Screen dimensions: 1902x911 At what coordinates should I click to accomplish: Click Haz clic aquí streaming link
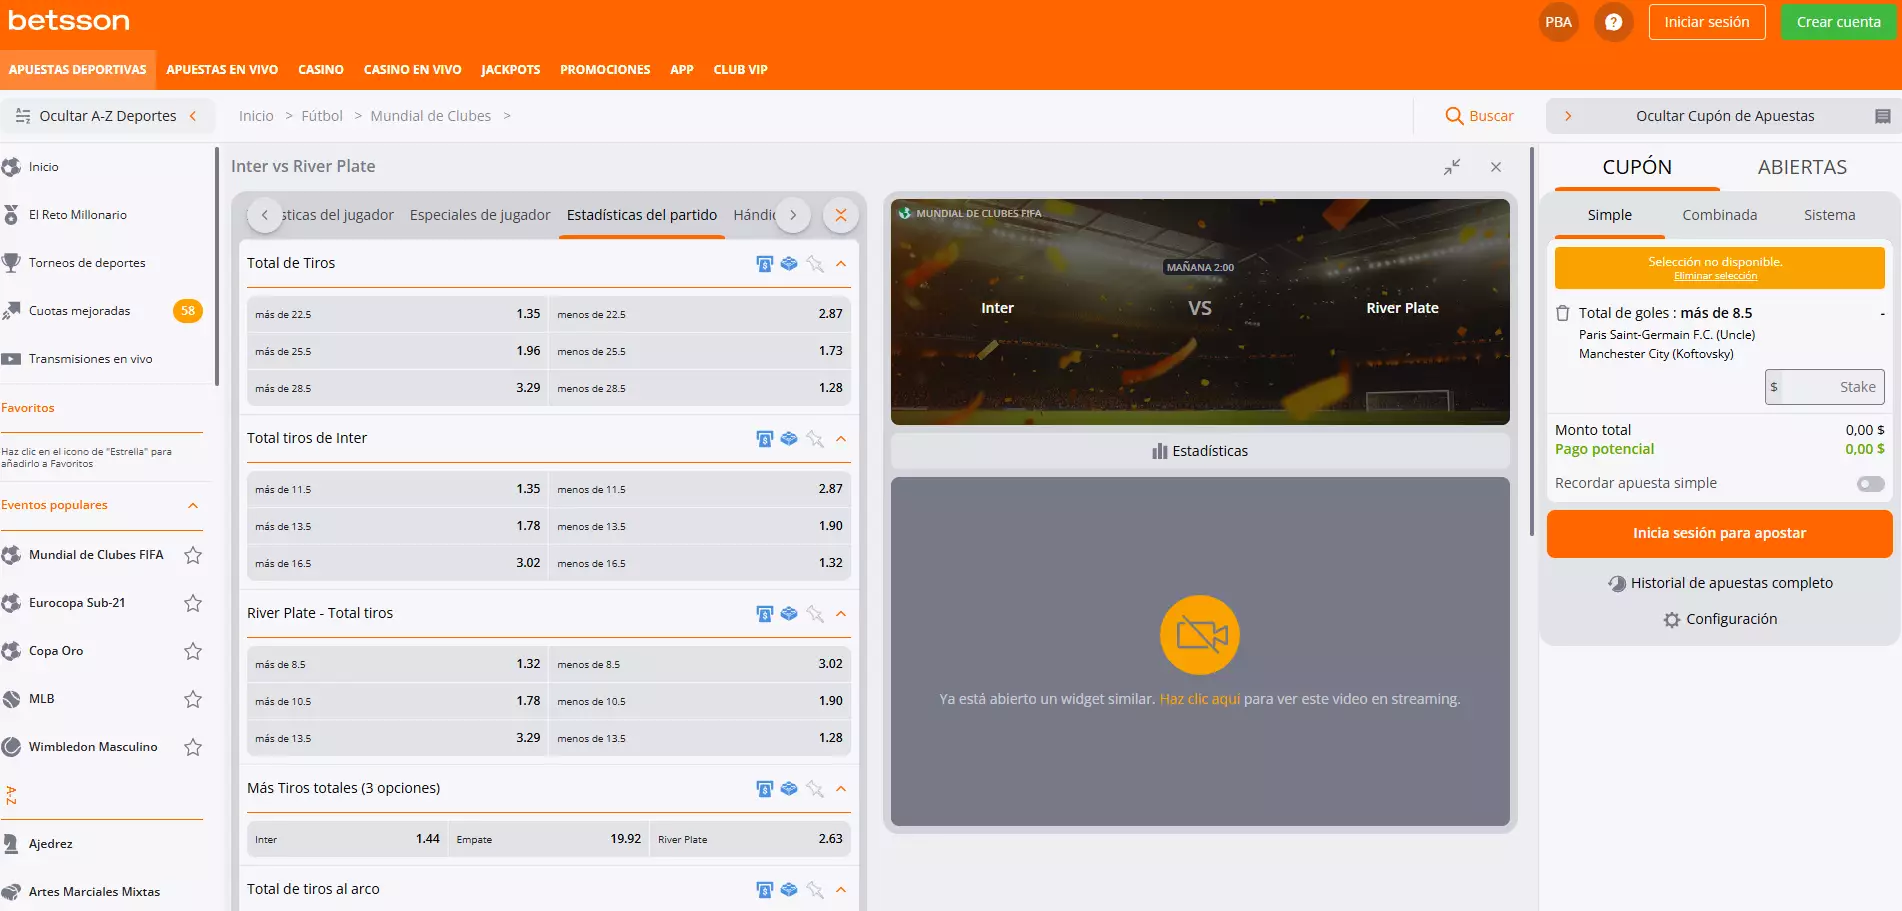[1199, 699]
